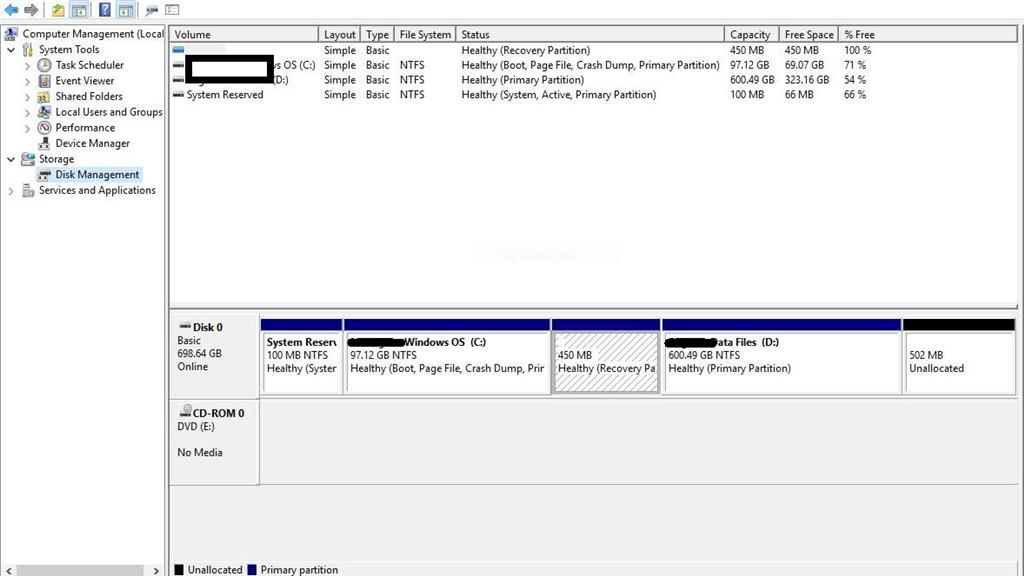Screen dimensions: 1024x576
Task: Click the Up one level folder icon
Action: pyautogui.click(x=58, y=10)
